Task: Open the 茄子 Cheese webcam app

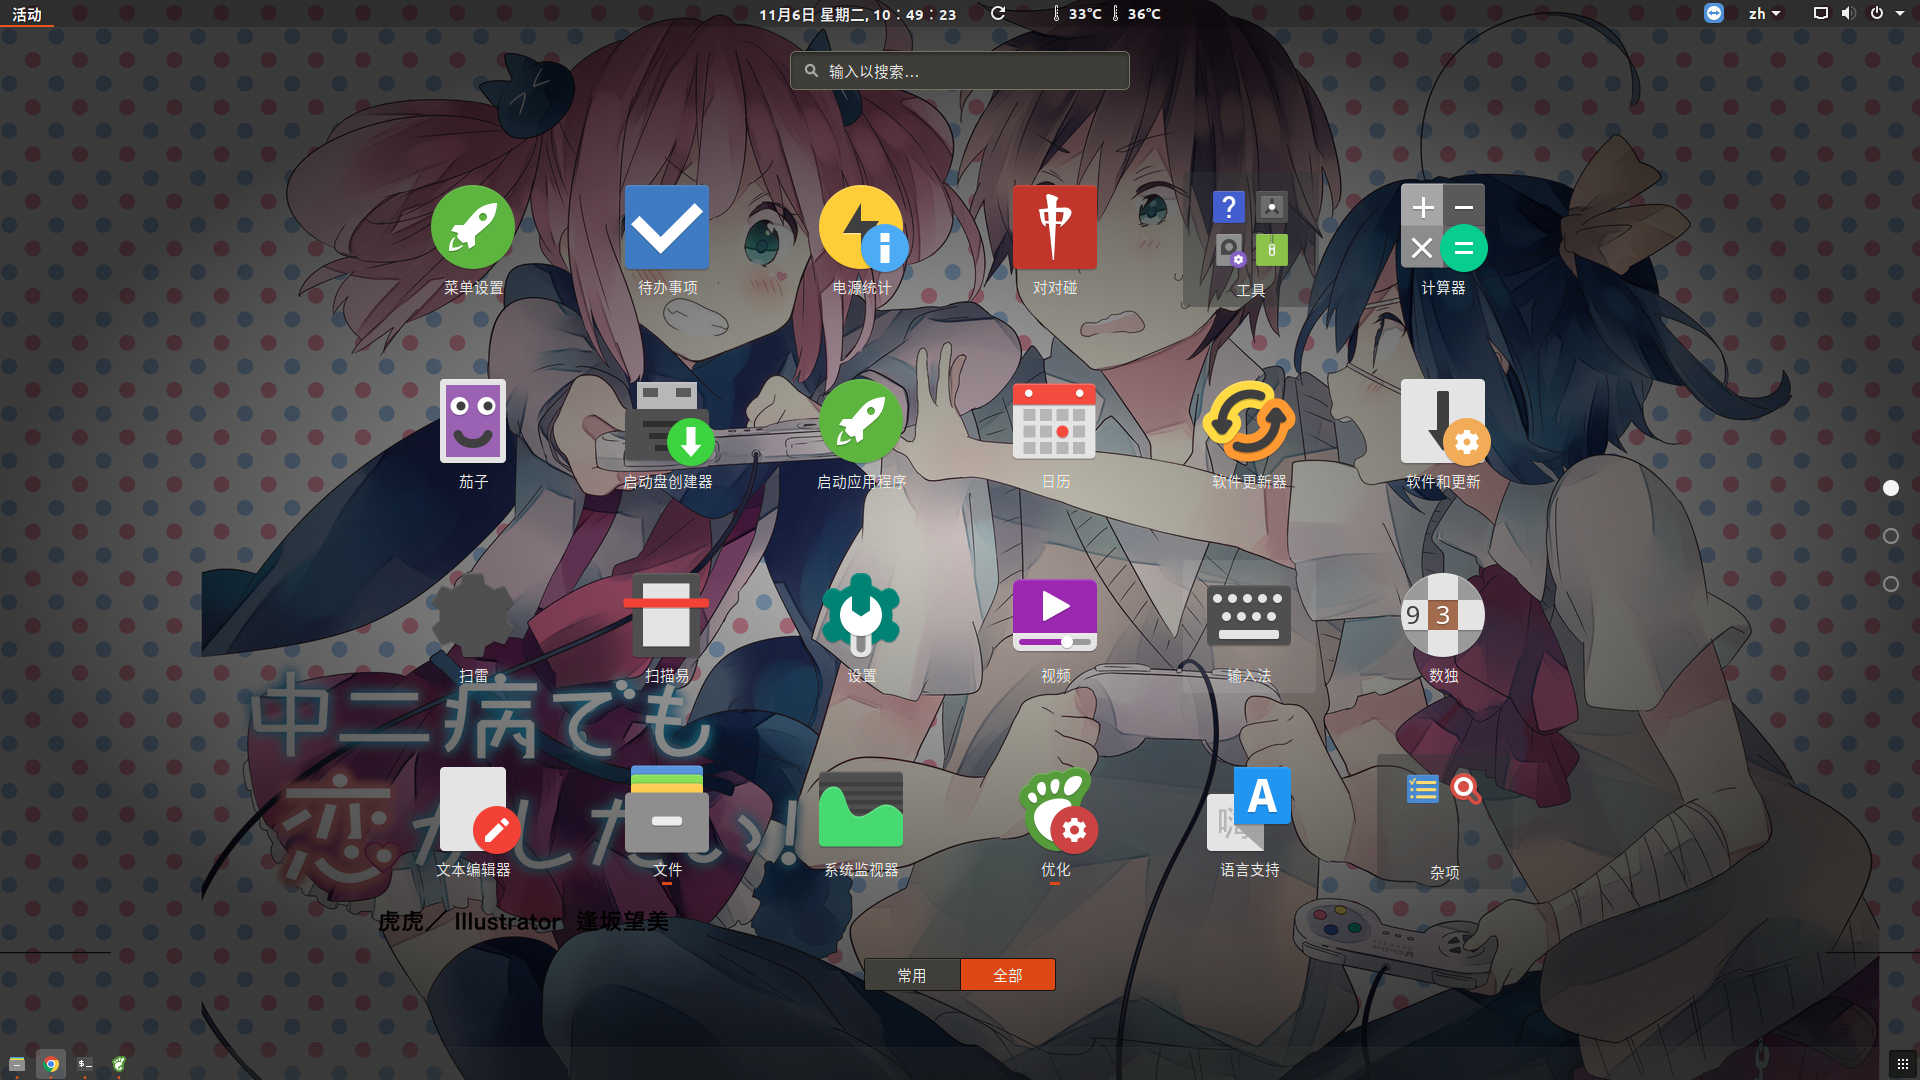Action: pyautogui.click(x=473, y=435)
